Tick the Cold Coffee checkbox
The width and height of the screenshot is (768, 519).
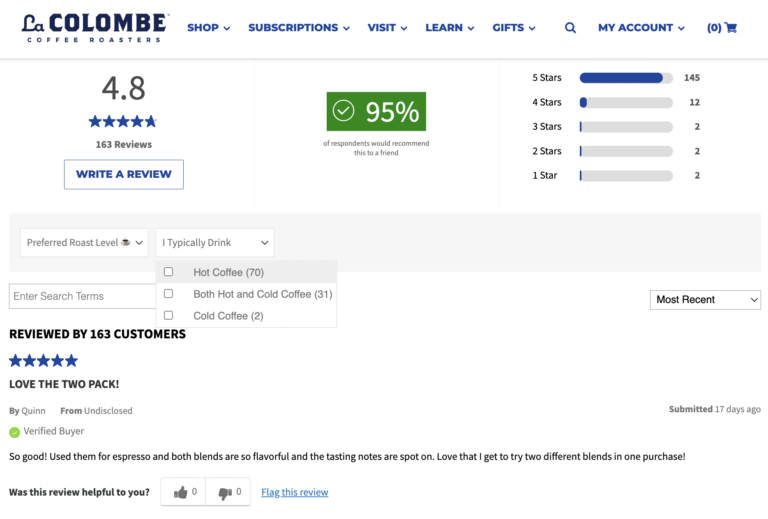pyautogui.click(x=168, y=316)
